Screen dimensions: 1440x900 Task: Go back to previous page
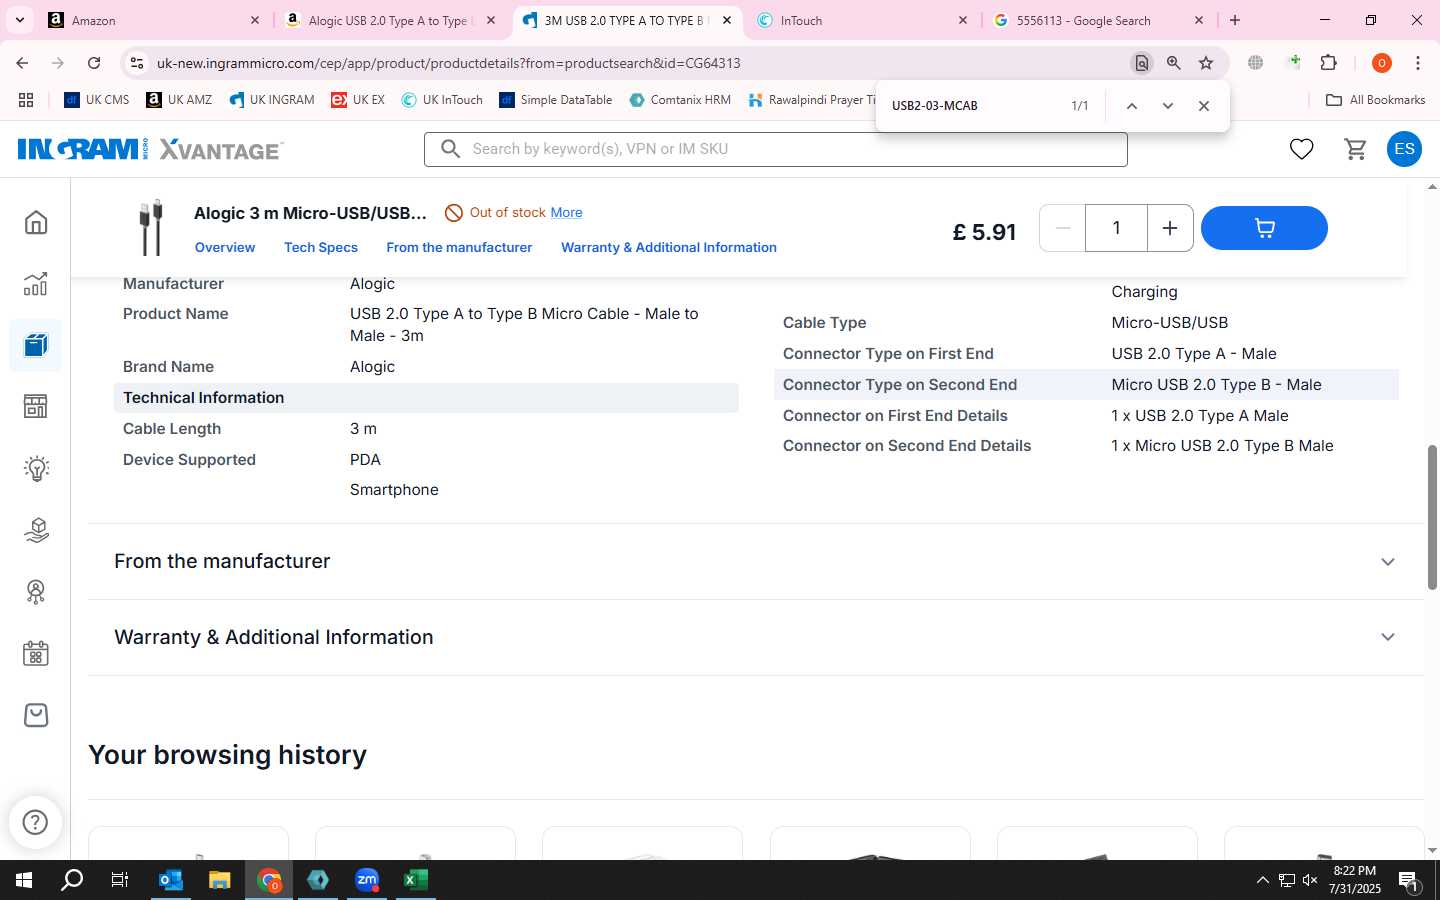coord(22,63)
